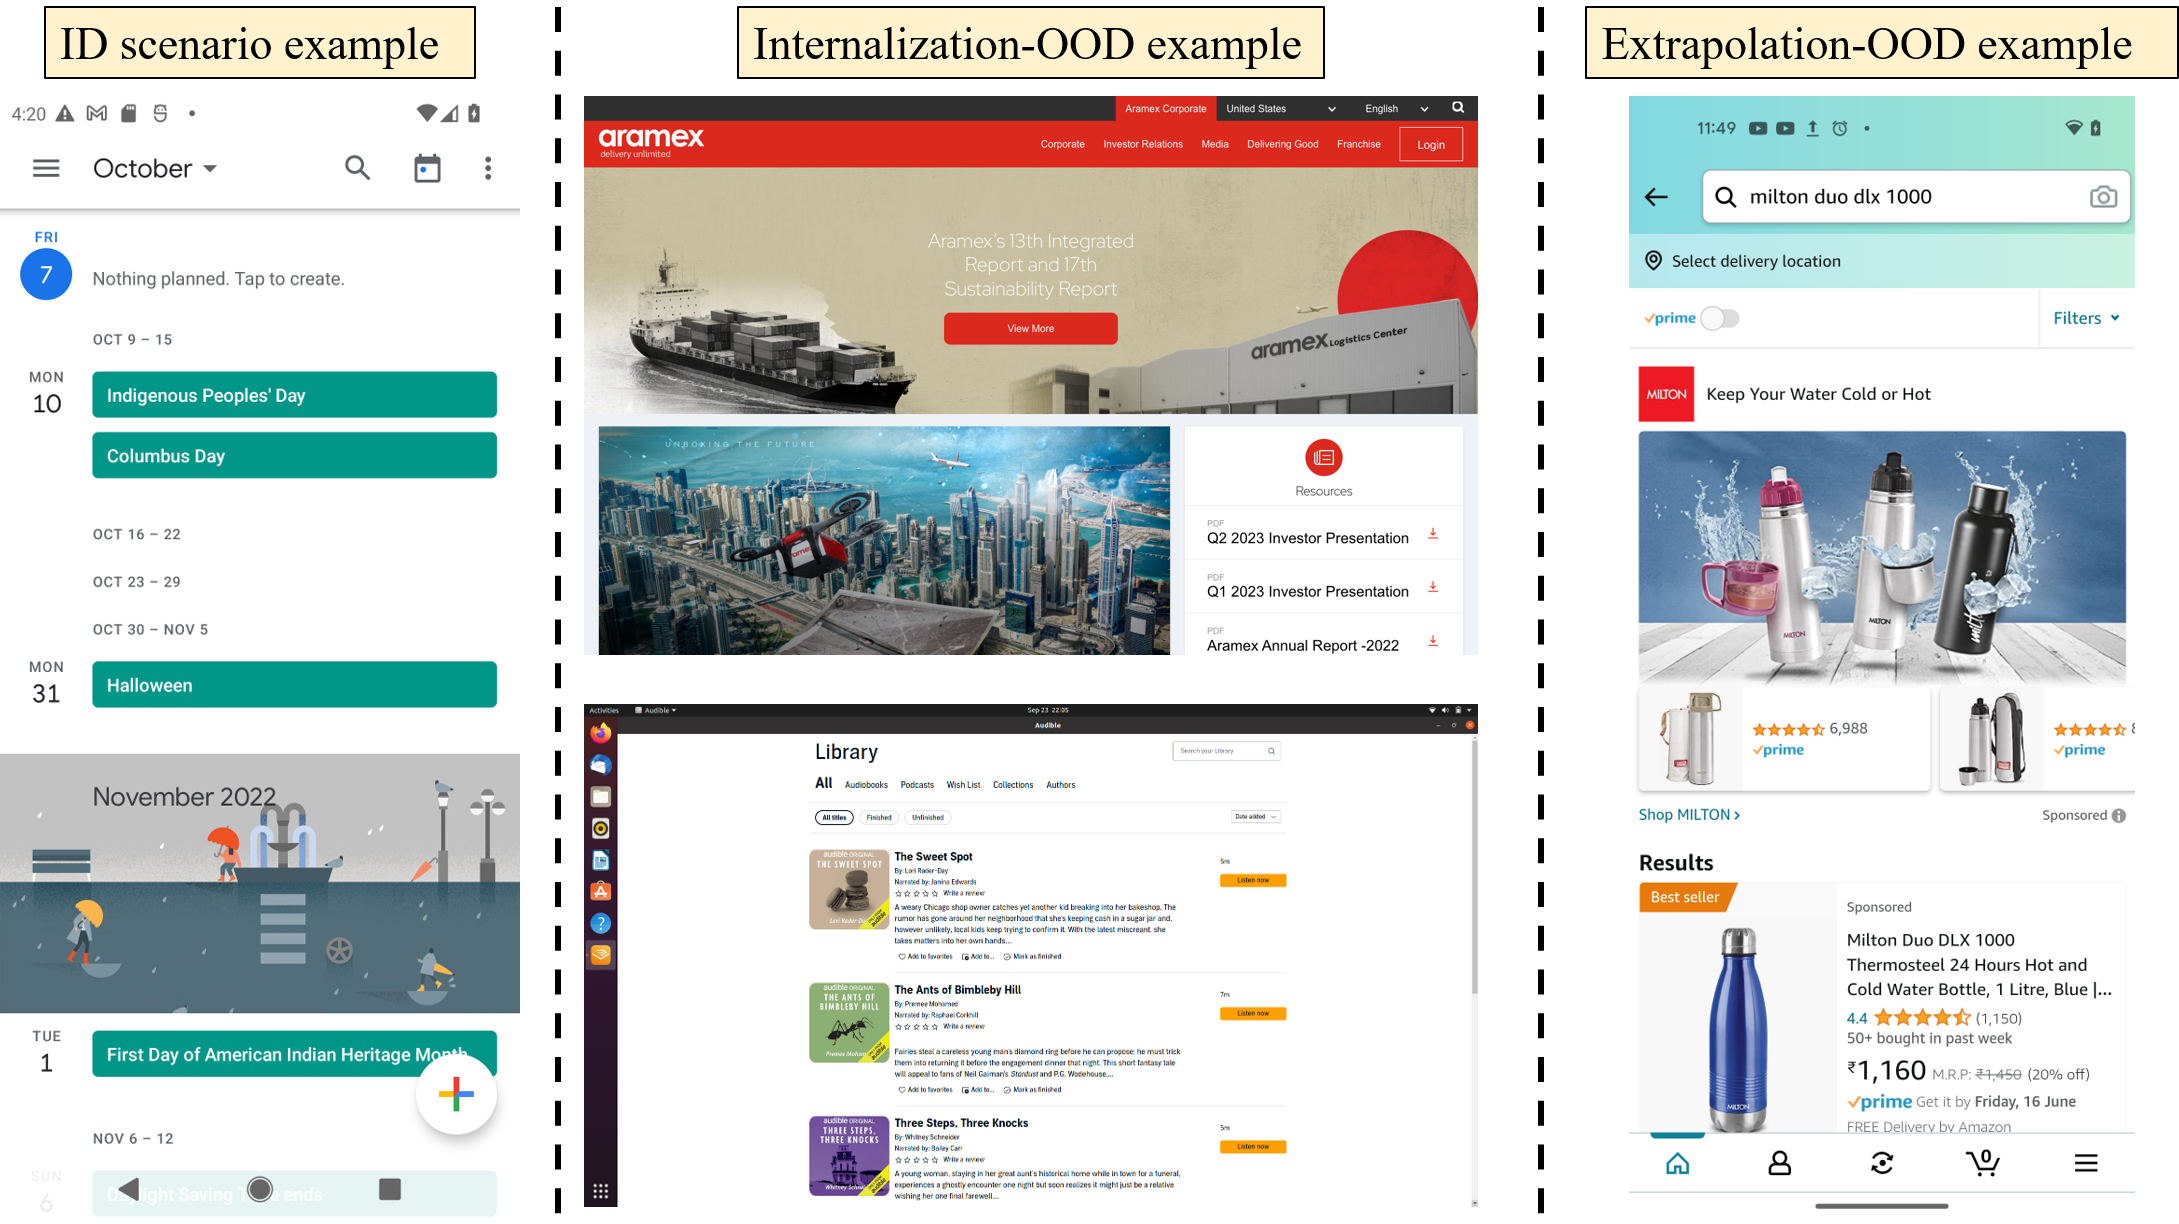Open the Shop MILTON link

pos(1688,815)
